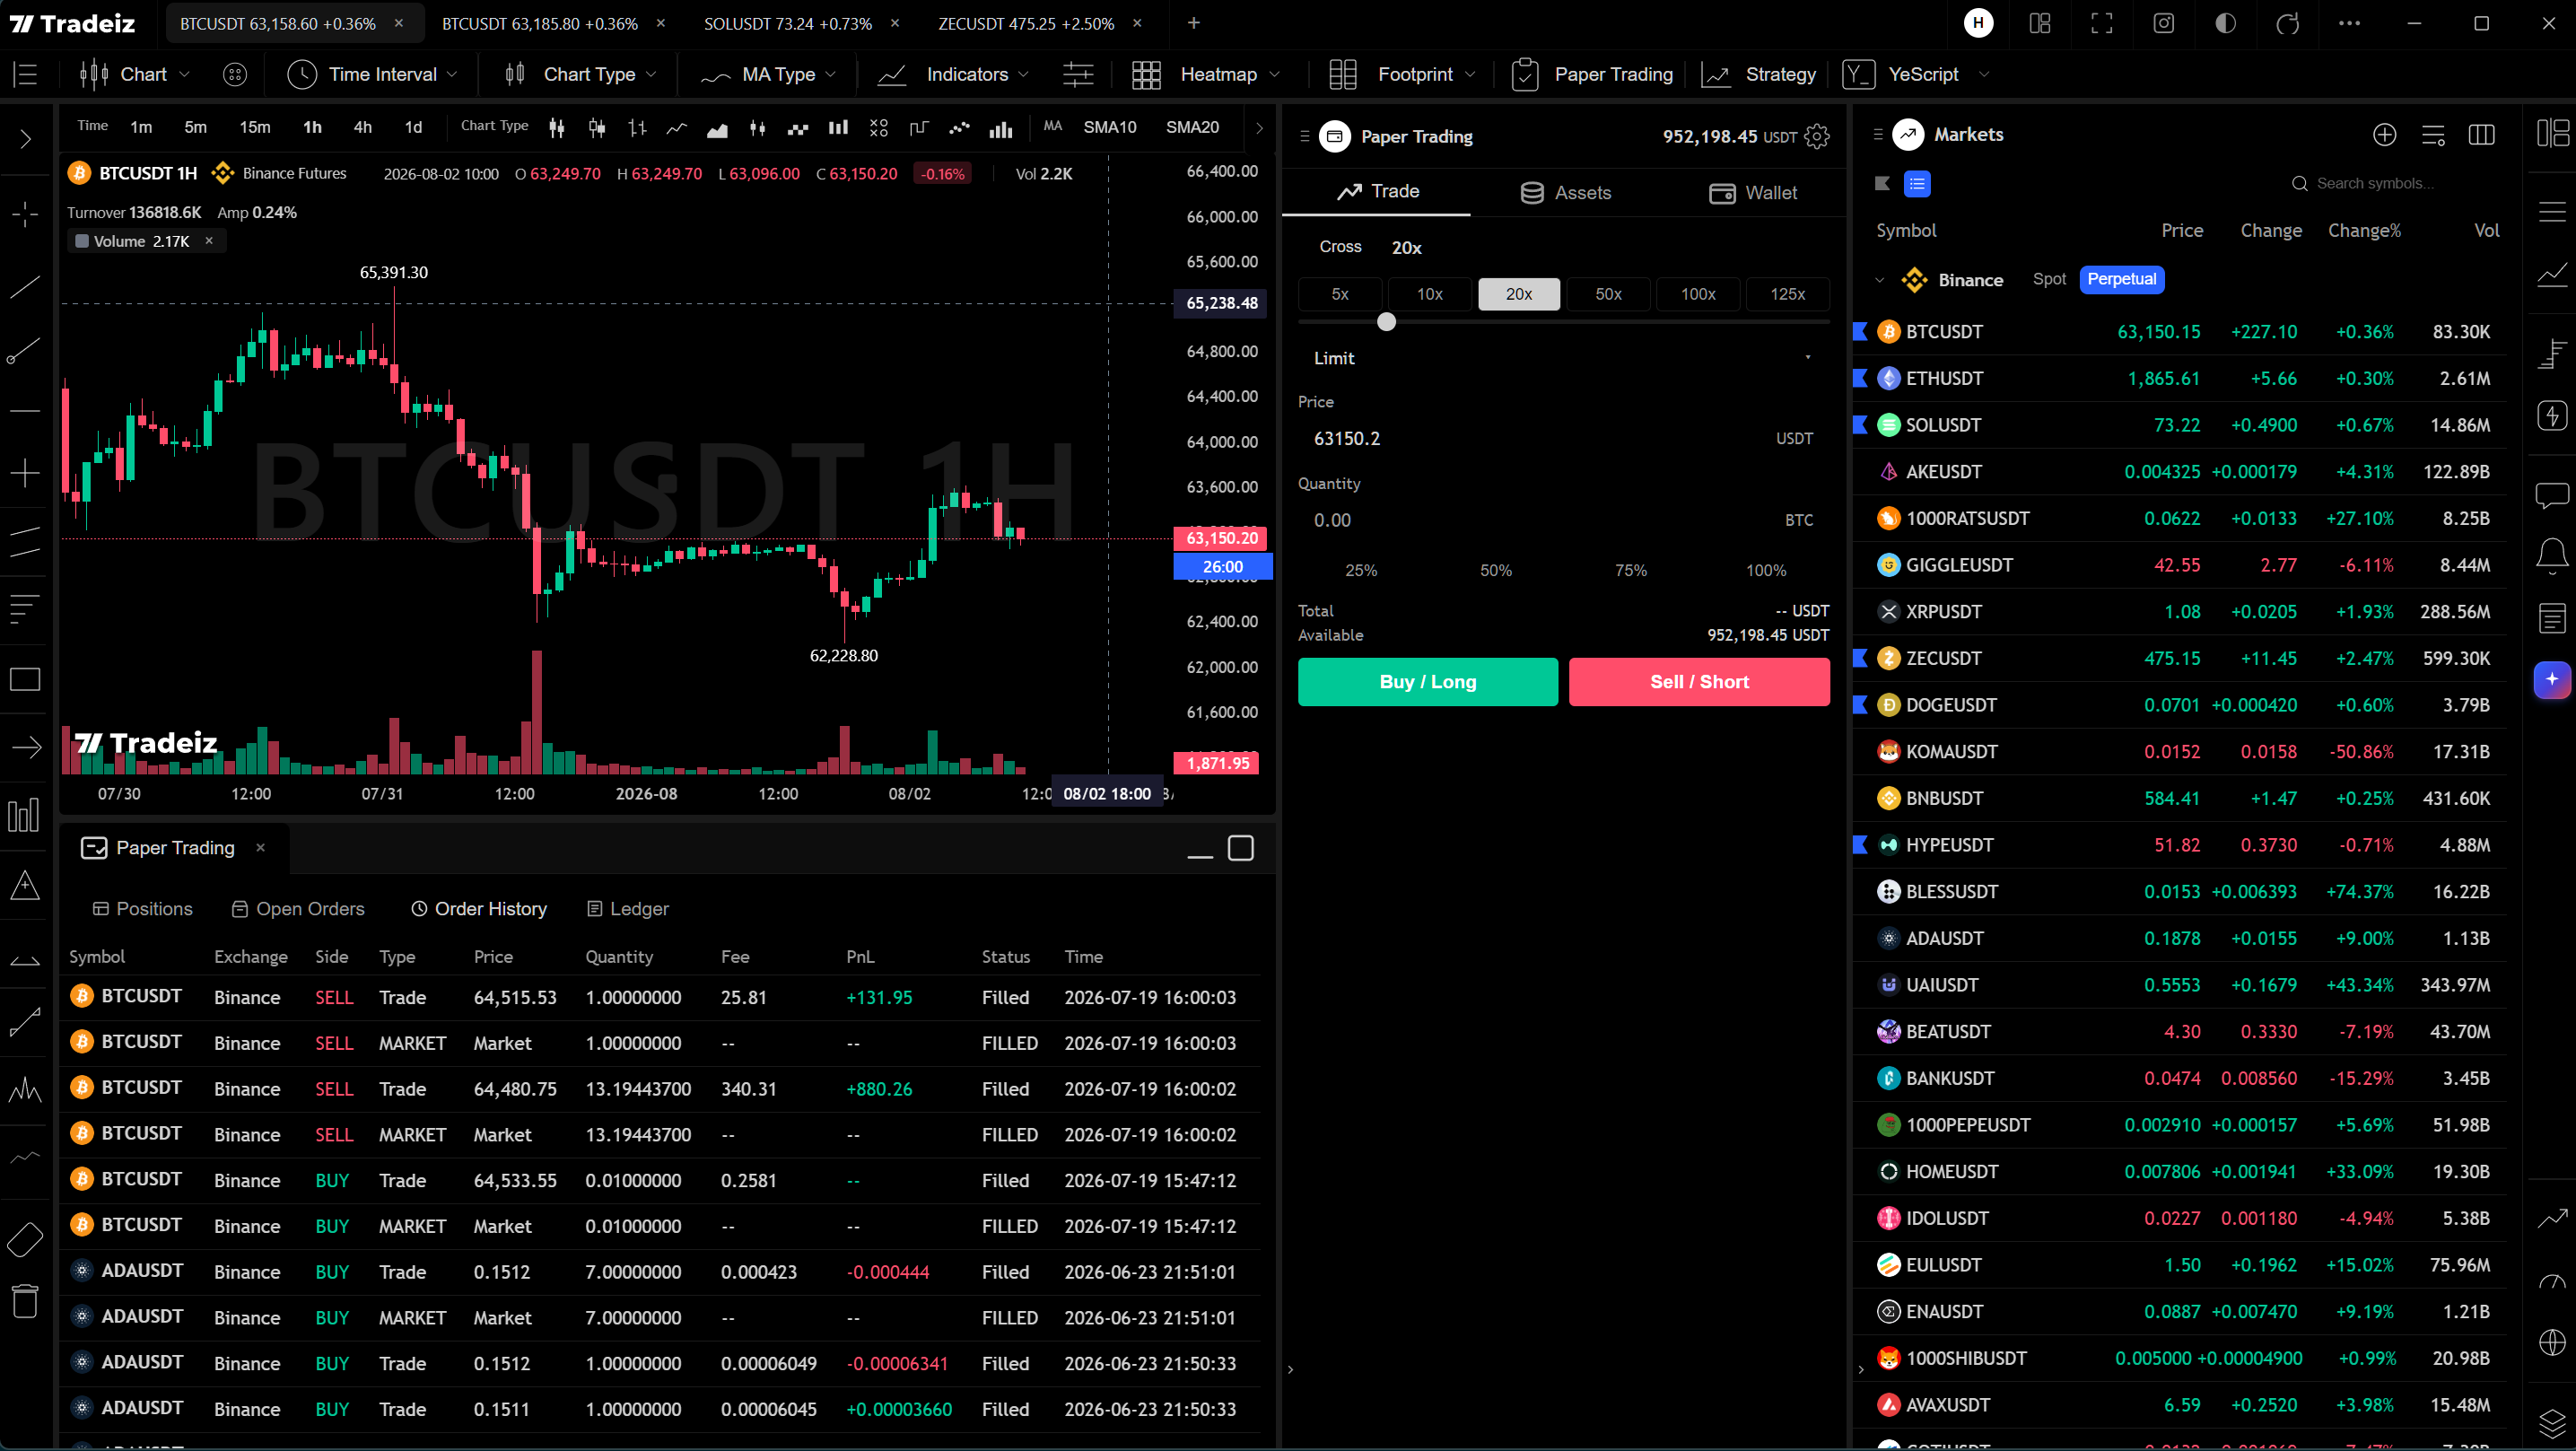Select the rectangle drawing tool
This screenshot has height=1451, width=2576.
pyautogui.click(x=25, y=680)
